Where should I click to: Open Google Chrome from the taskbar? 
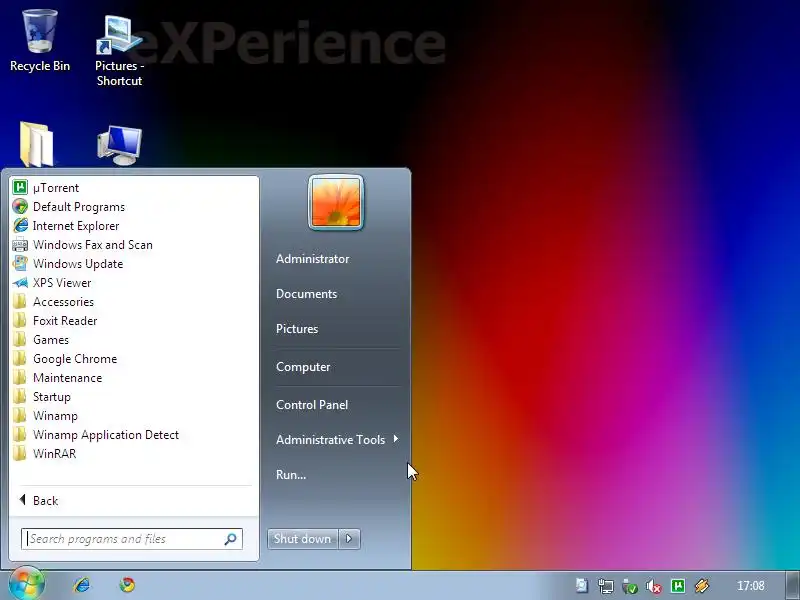[x=127, y=585]
